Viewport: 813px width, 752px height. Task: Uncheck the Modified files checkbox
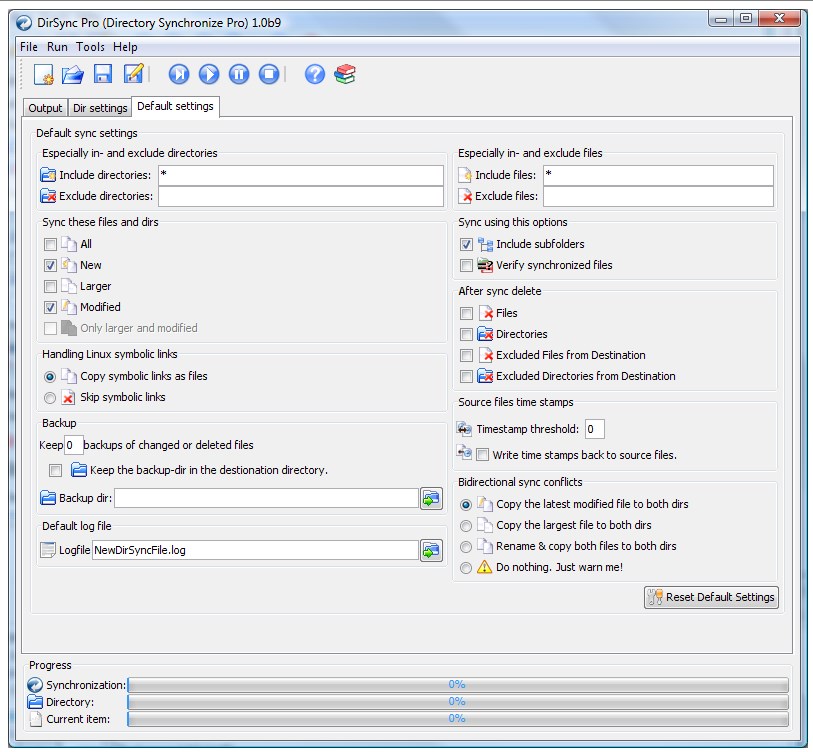[50, 308]
